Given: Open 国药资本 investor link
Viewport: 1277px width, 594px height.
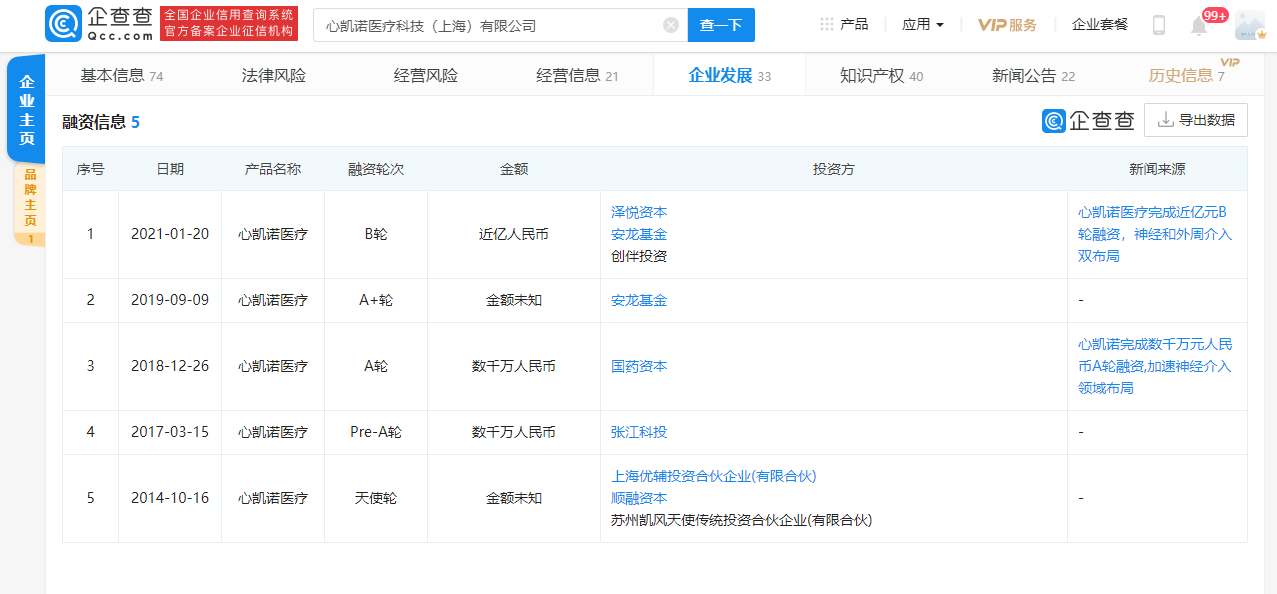Looking at the screenshot, I should (639, 366).
